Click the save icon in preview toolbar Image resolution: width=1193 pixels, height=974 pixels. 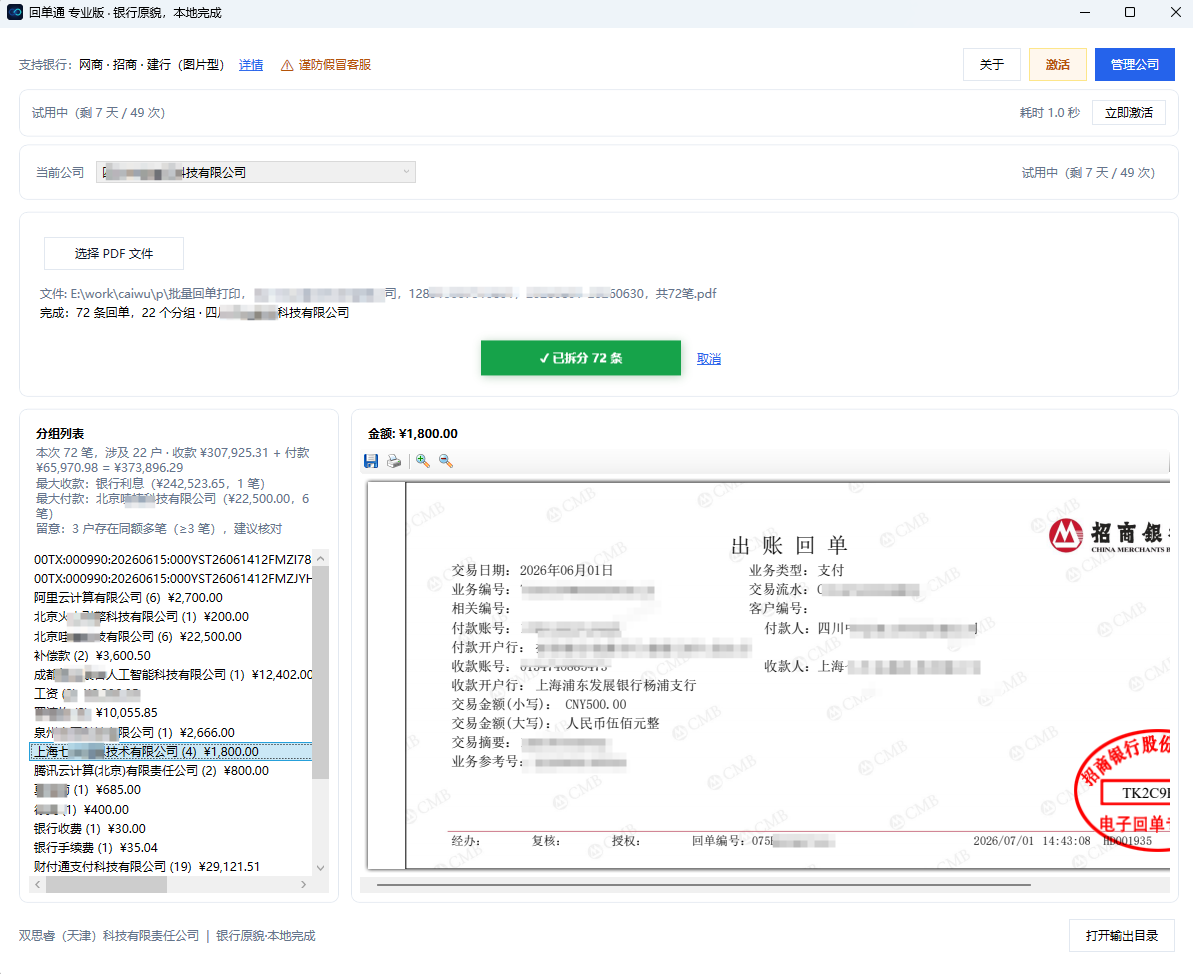pyautogui.click(x=371, y=461)
